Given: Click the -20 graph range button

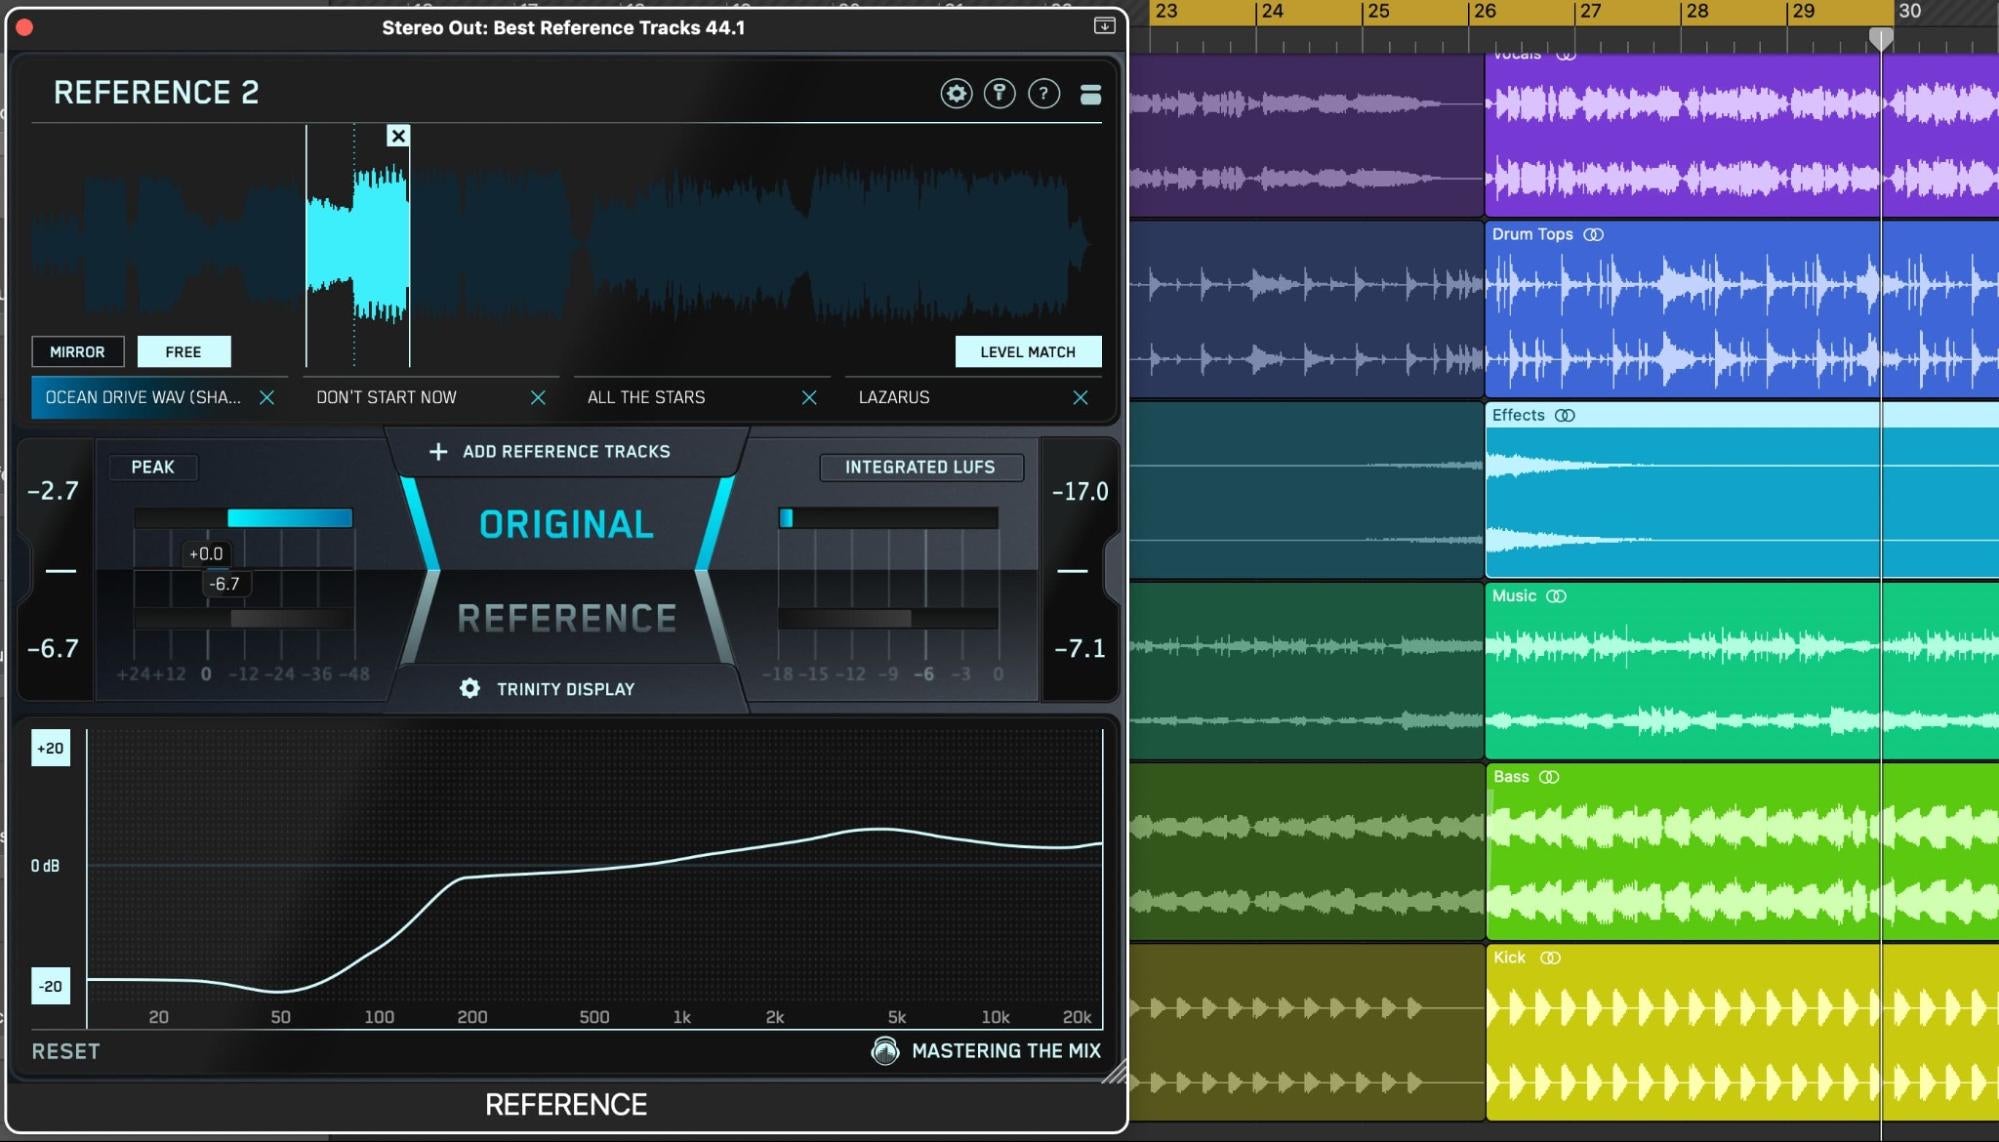Looking at the screenshot, I should pos(51,986).
